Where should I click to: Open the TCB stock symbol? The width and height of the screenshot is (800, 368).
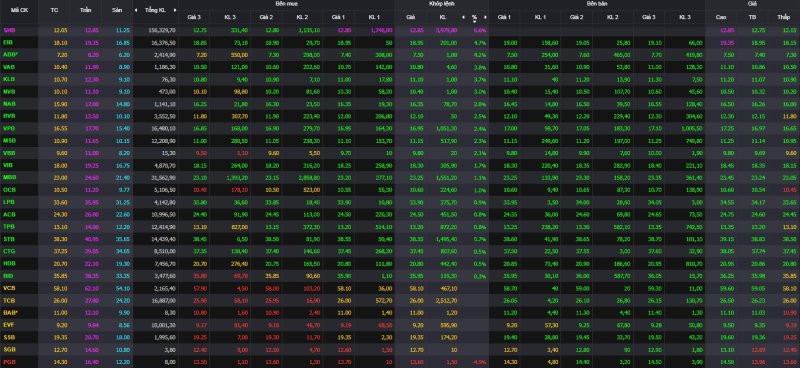click(8, 301)
